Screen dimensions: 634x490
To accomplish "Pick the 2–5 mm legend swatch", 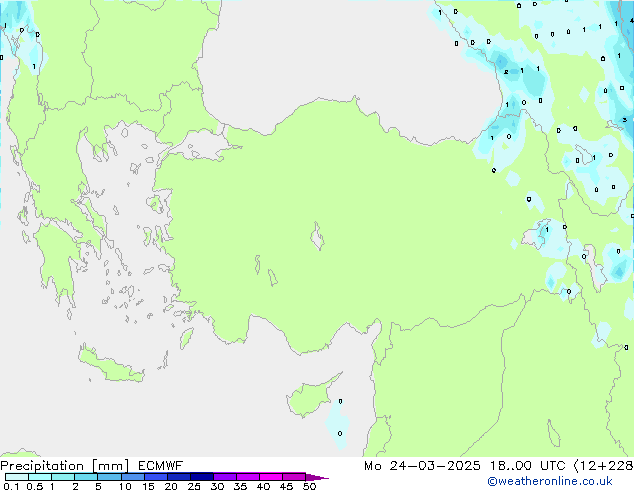I will click(86, 477).
